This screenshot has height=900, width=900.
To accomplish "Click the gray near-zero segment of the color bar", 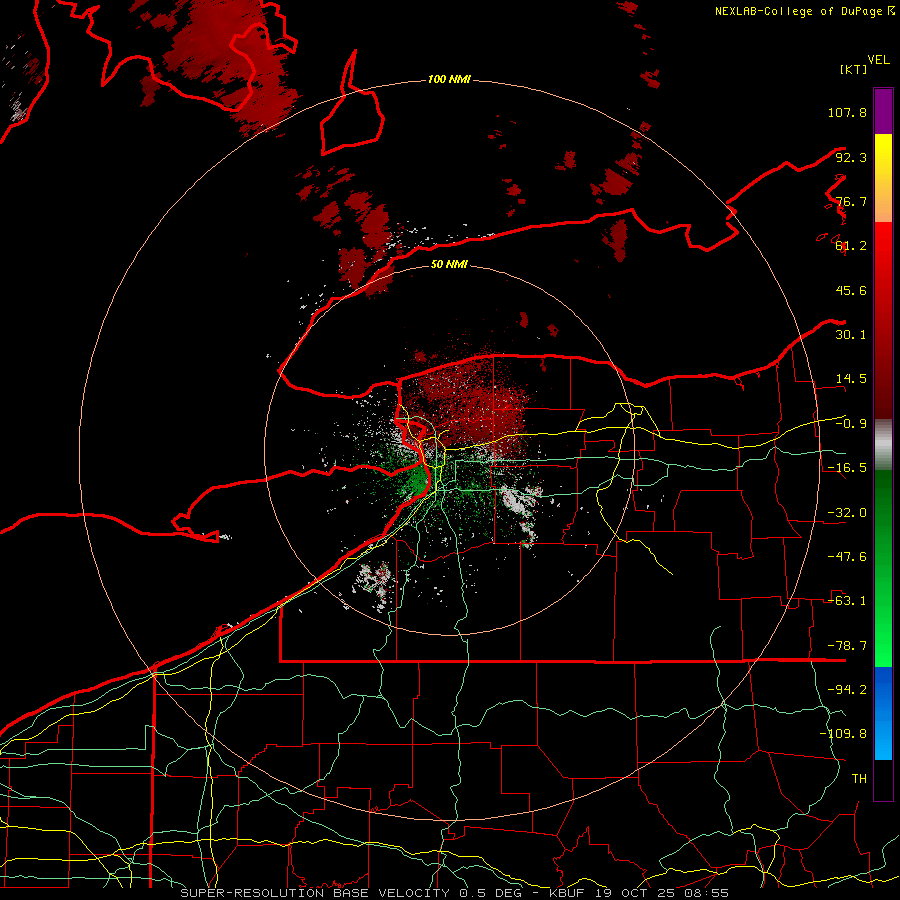I will click(x=883, y=445).
